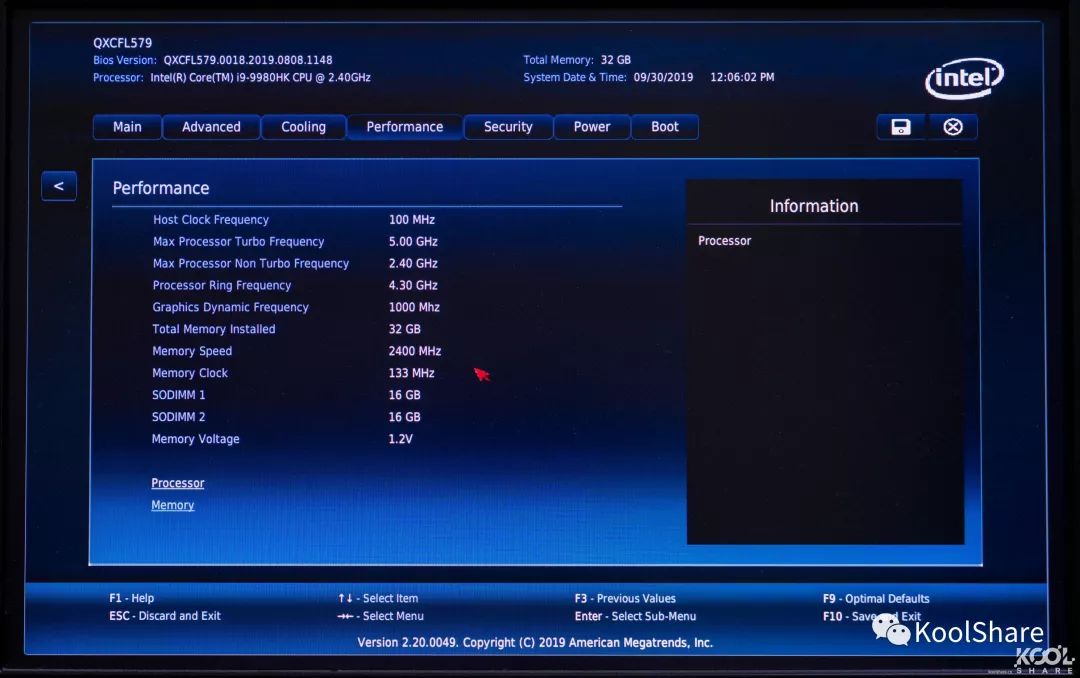Image resolution: width=1080 pixels, height=678 pixels.
Task: Click the F3 - Previous Values hint
Action: pyautogui.click(x=625, y=598)
